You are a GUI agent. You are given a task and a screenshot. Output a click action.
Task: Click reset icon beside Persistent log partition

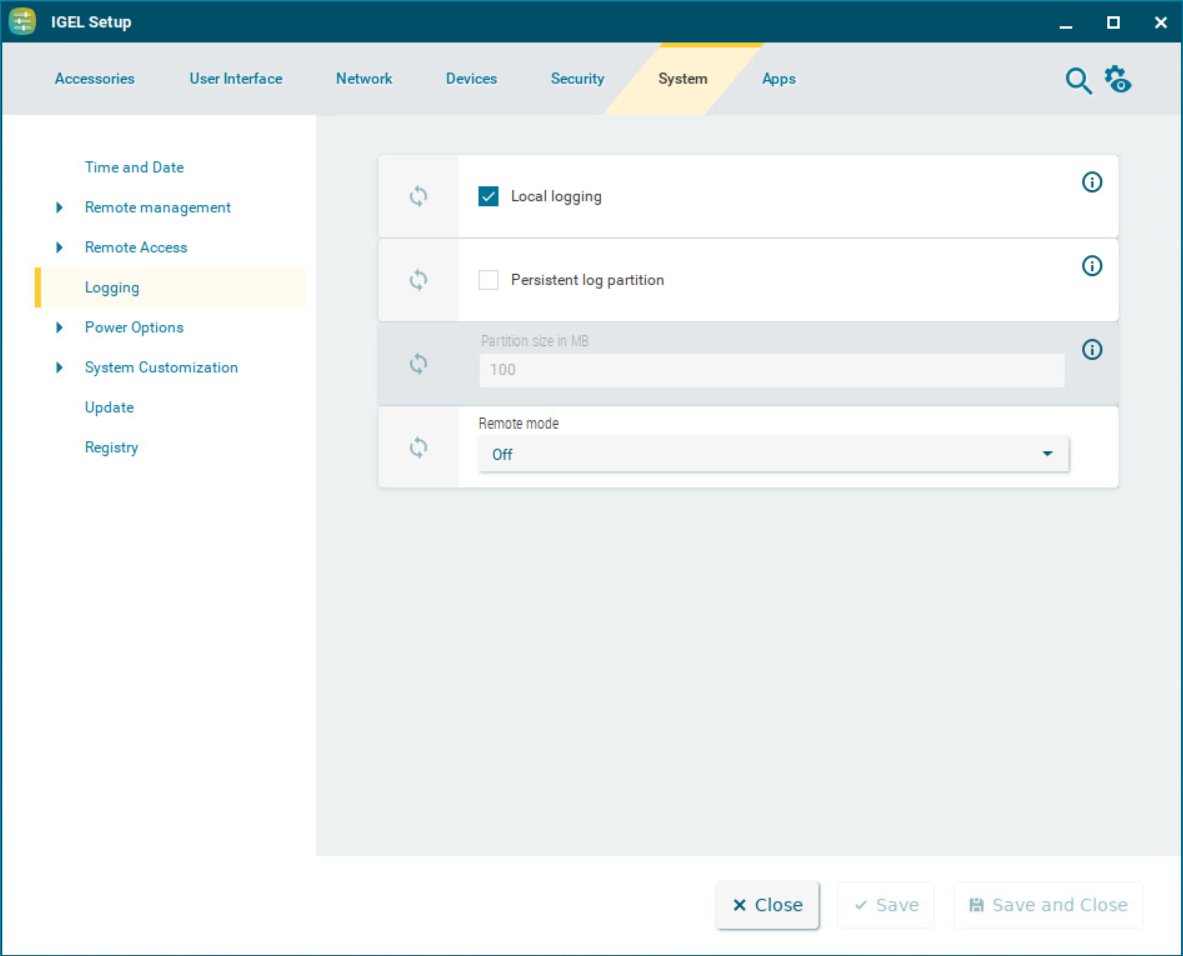(x=418, y=281)
